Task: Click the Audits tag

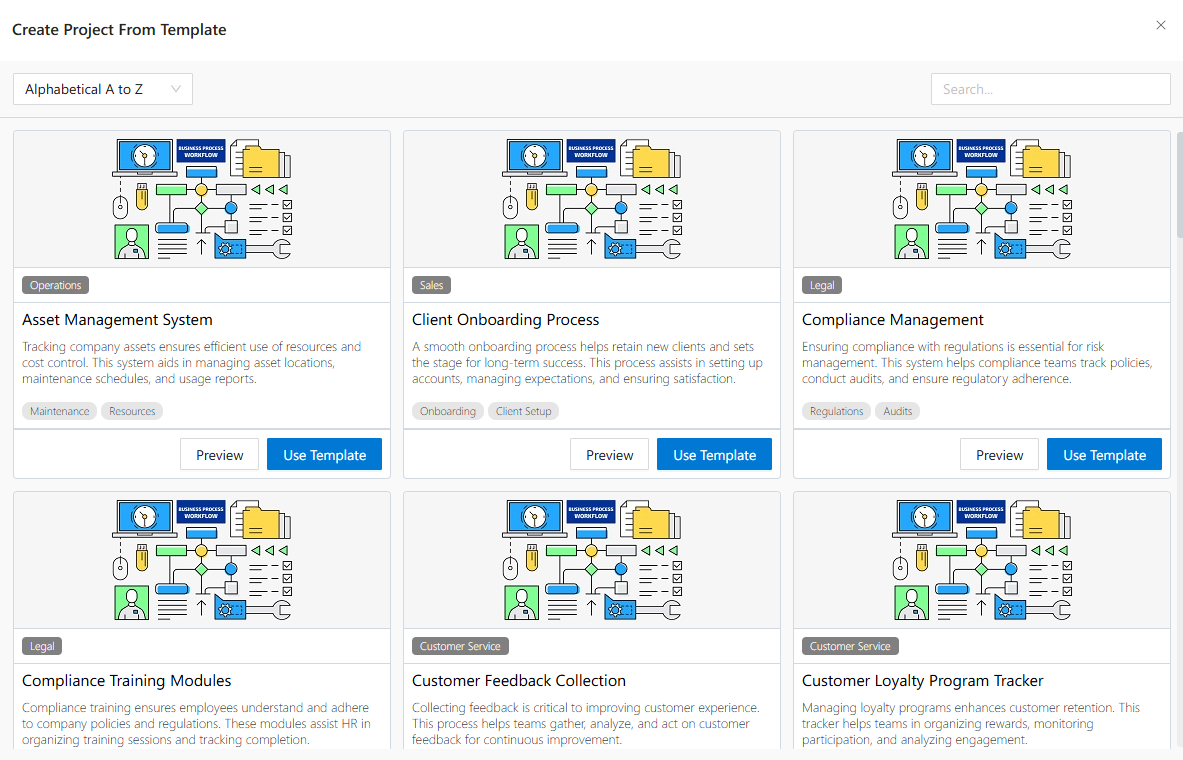Action: point(898,411)
